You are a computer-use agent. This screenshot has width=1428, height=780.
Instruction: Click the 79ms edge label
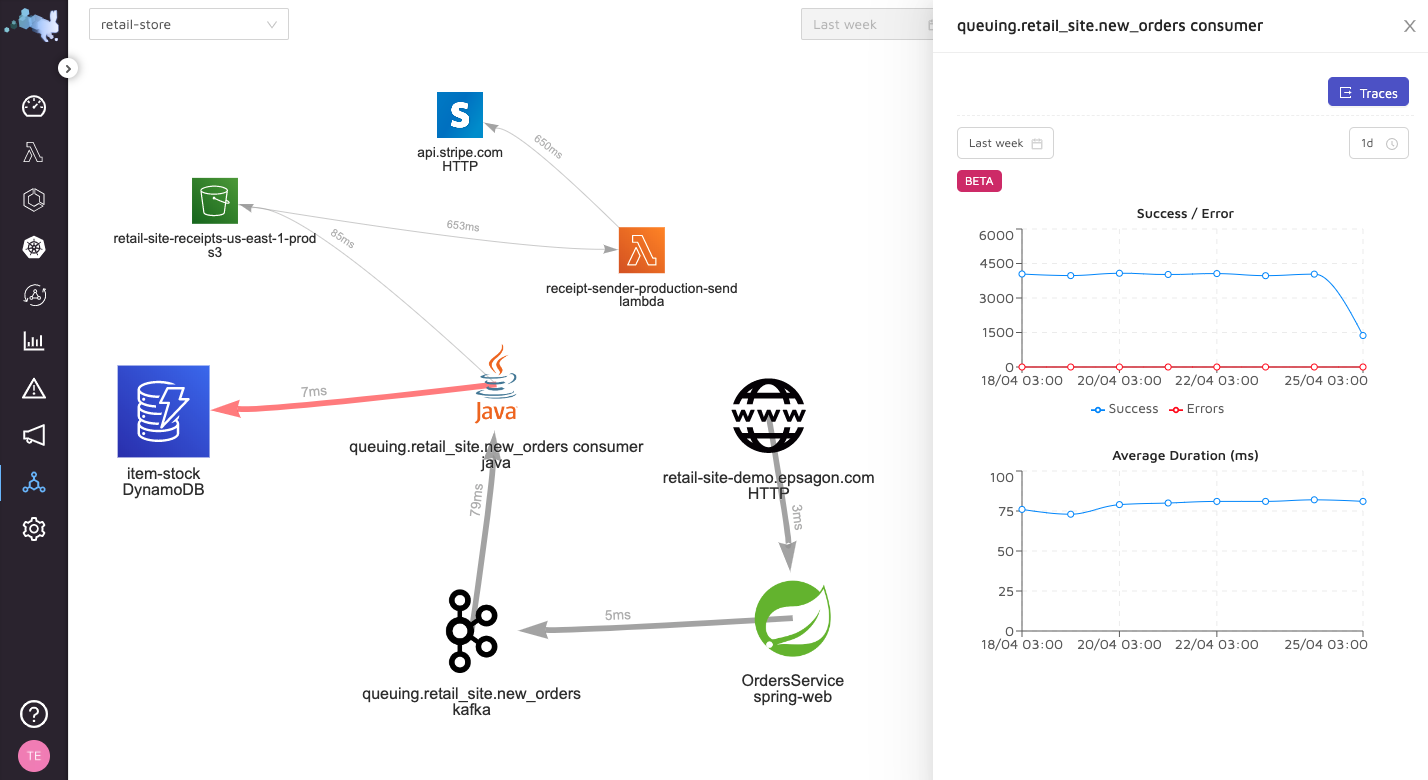(477, 500)
